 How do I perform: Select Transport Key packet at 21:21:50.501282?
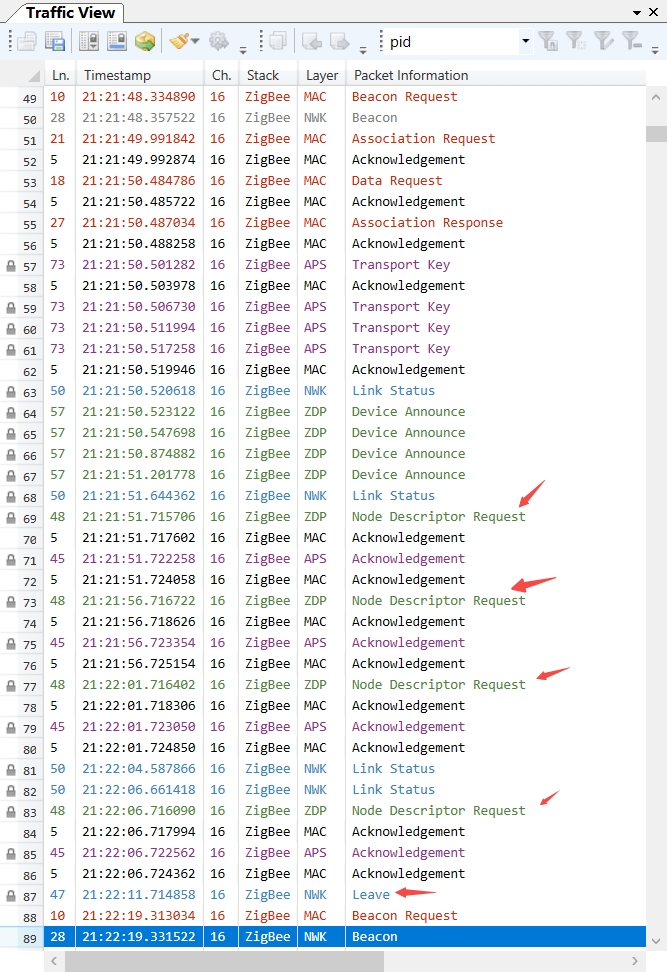pyautogui.click(x=345, y=265)
